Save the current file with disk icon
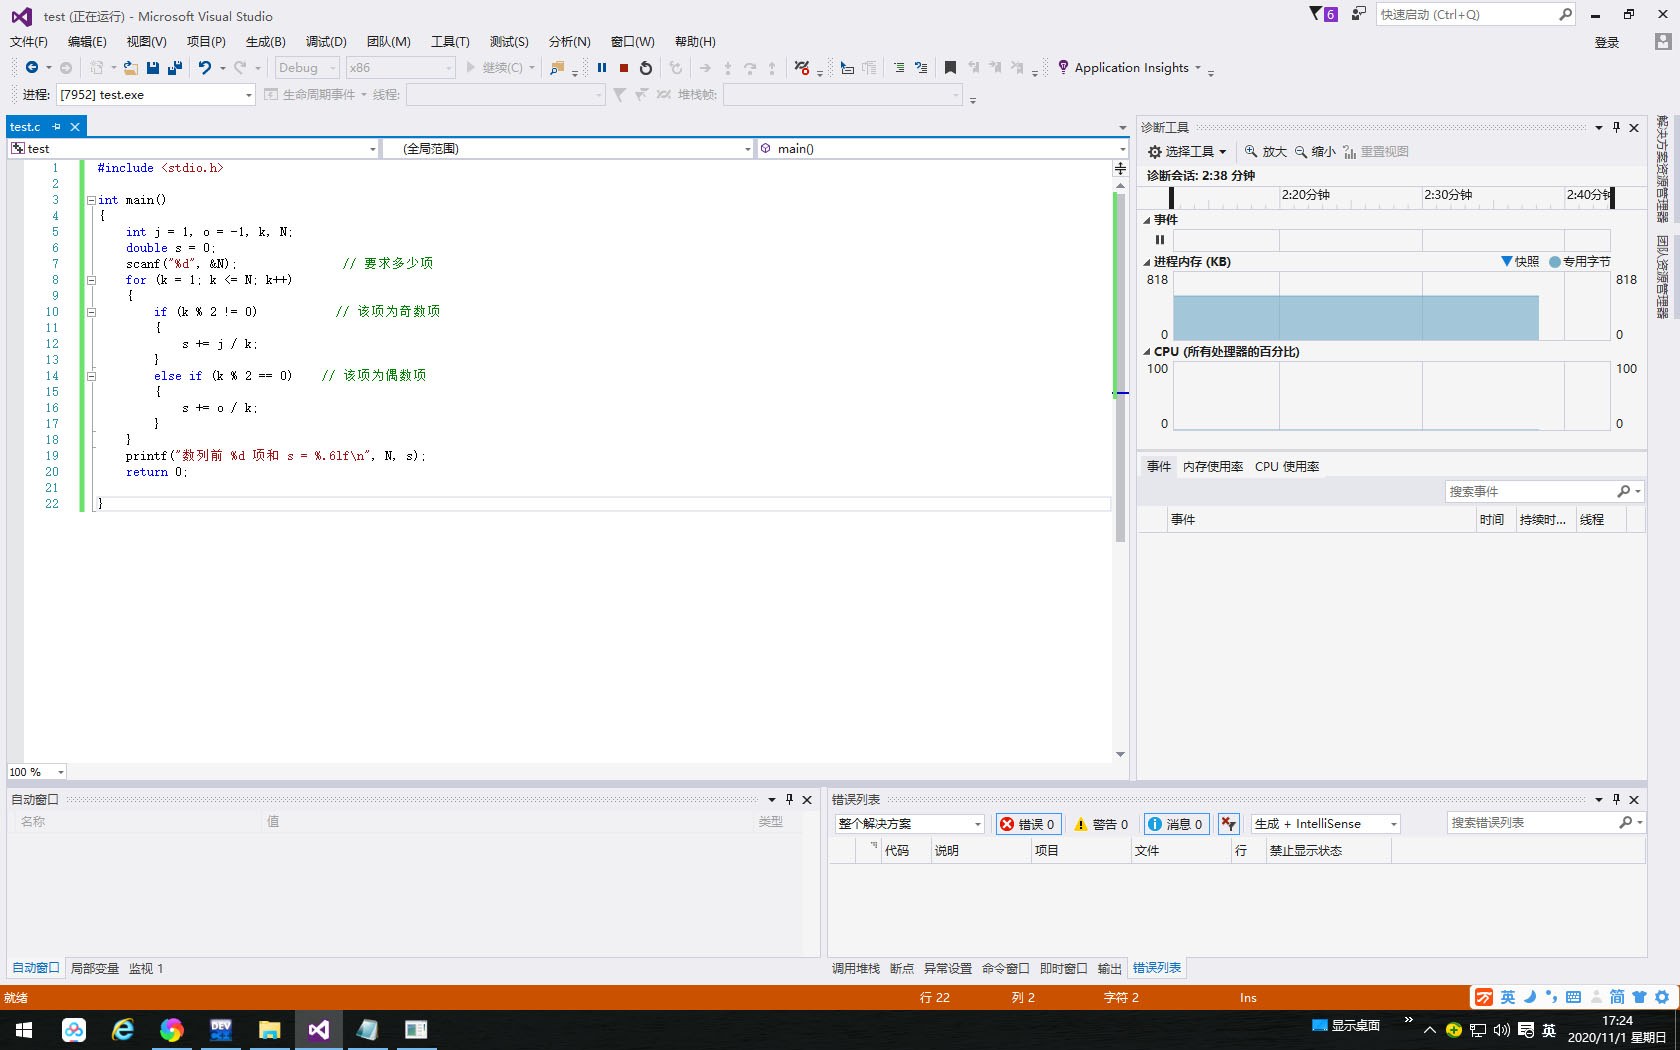1680x1050 pixels. pos(153,67)
